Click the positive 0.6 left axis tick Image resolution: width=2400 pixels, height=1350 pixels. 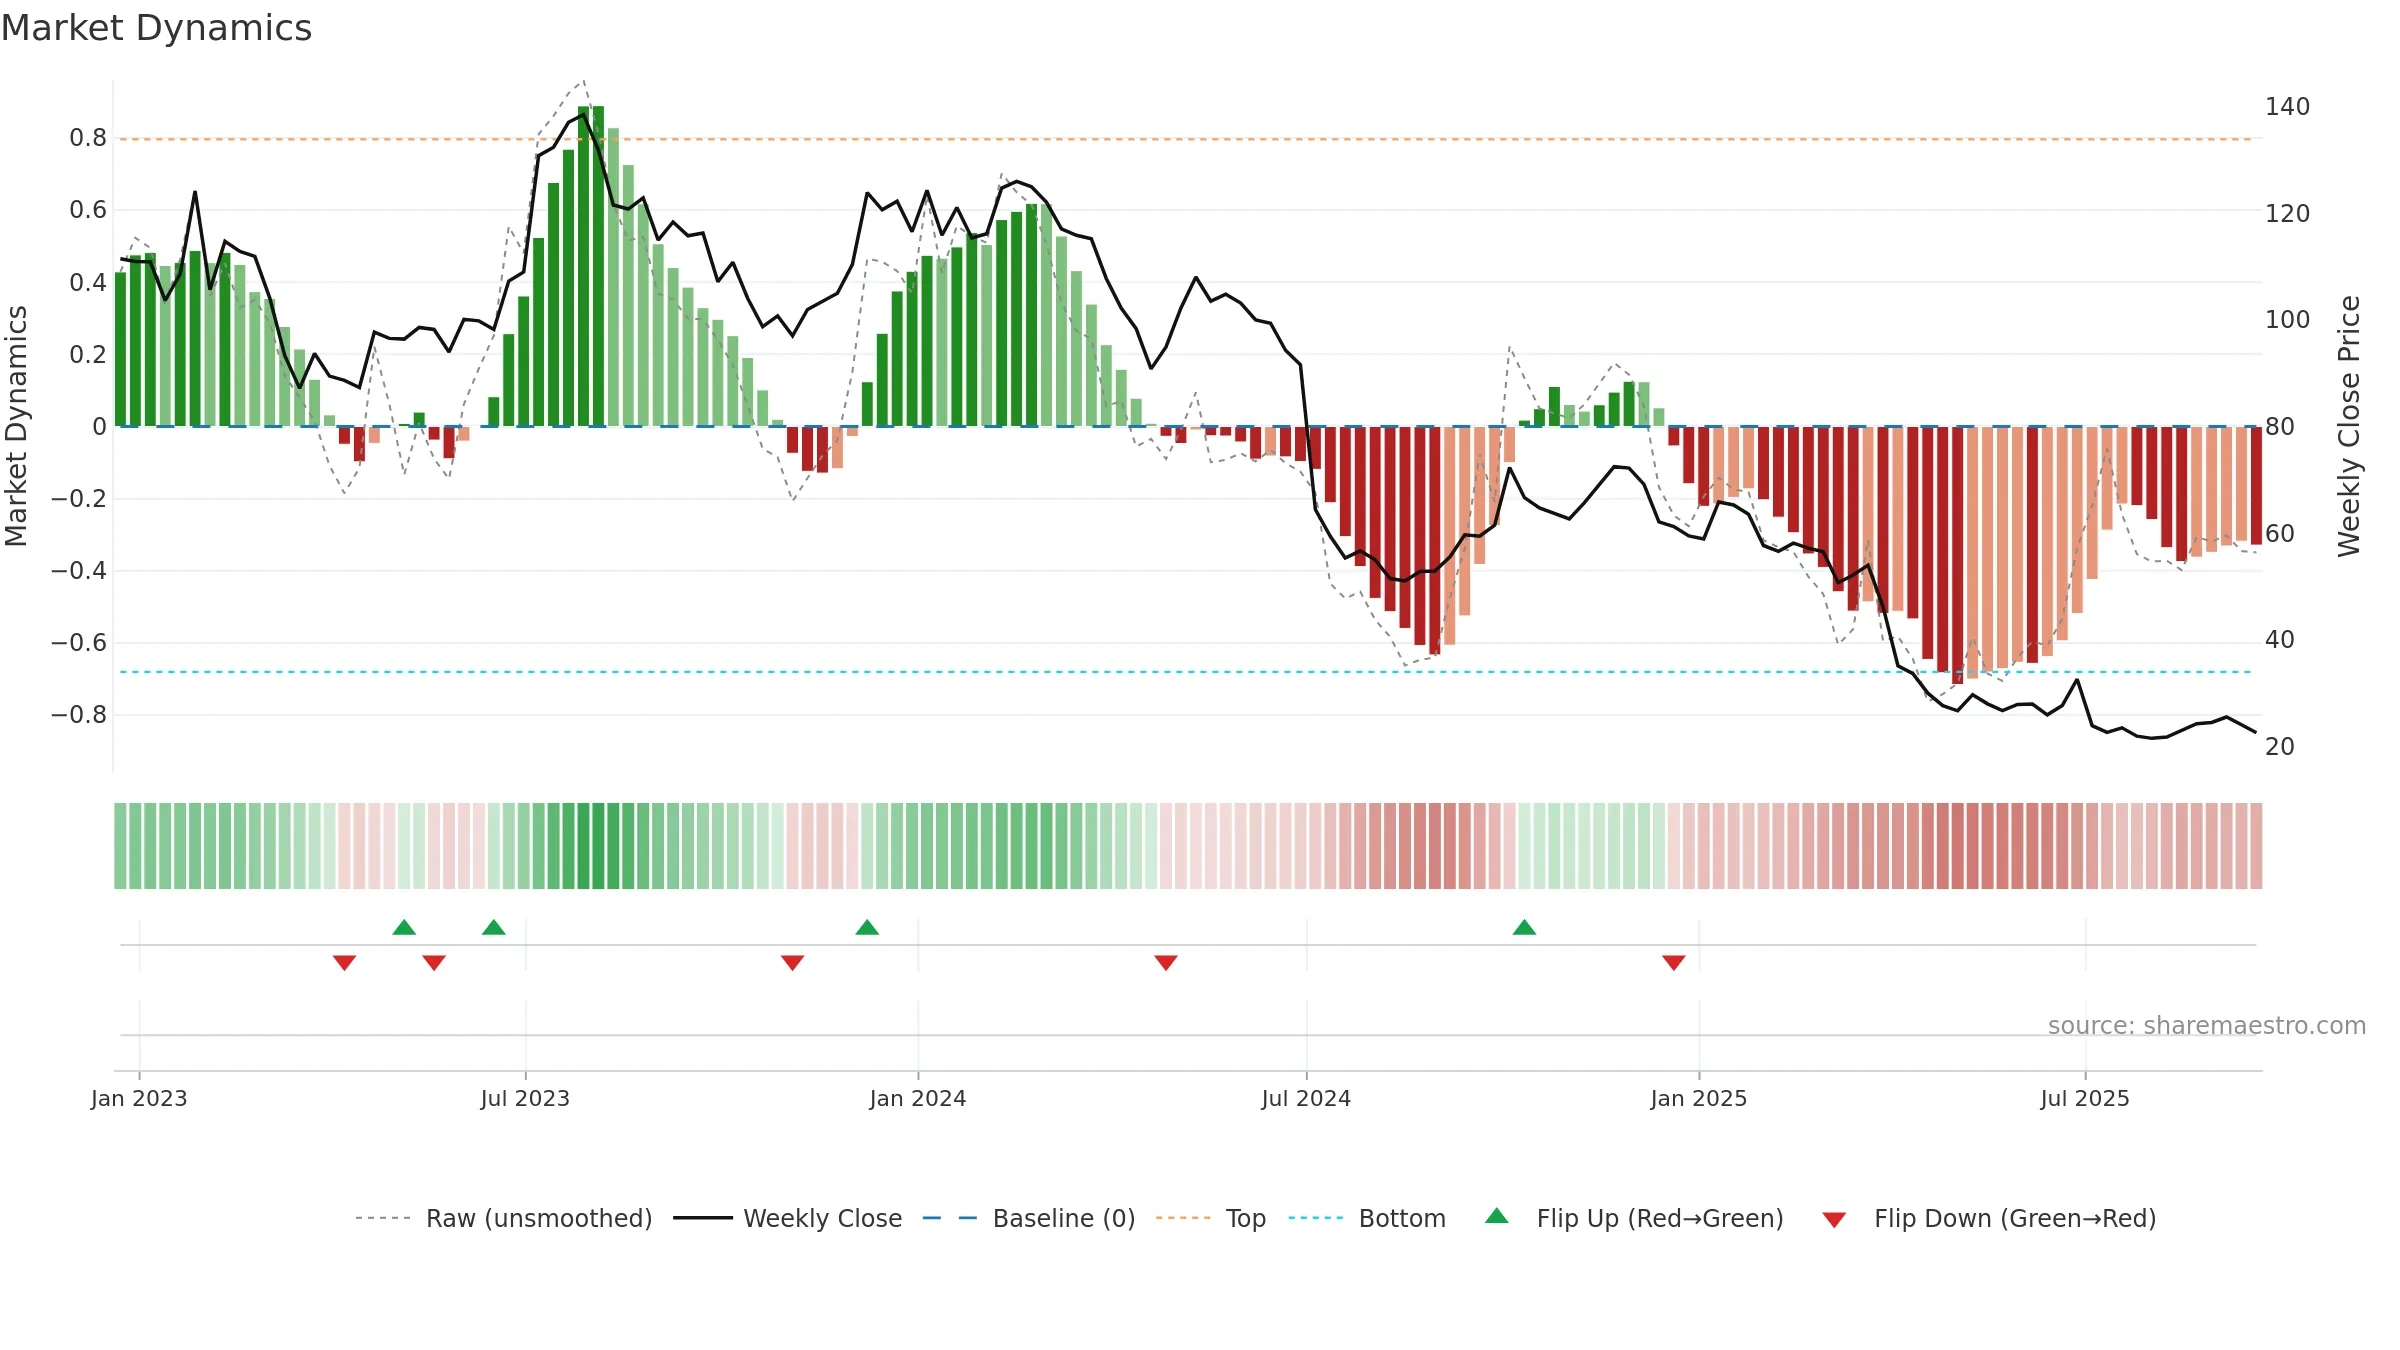click(x=88, y=210)
